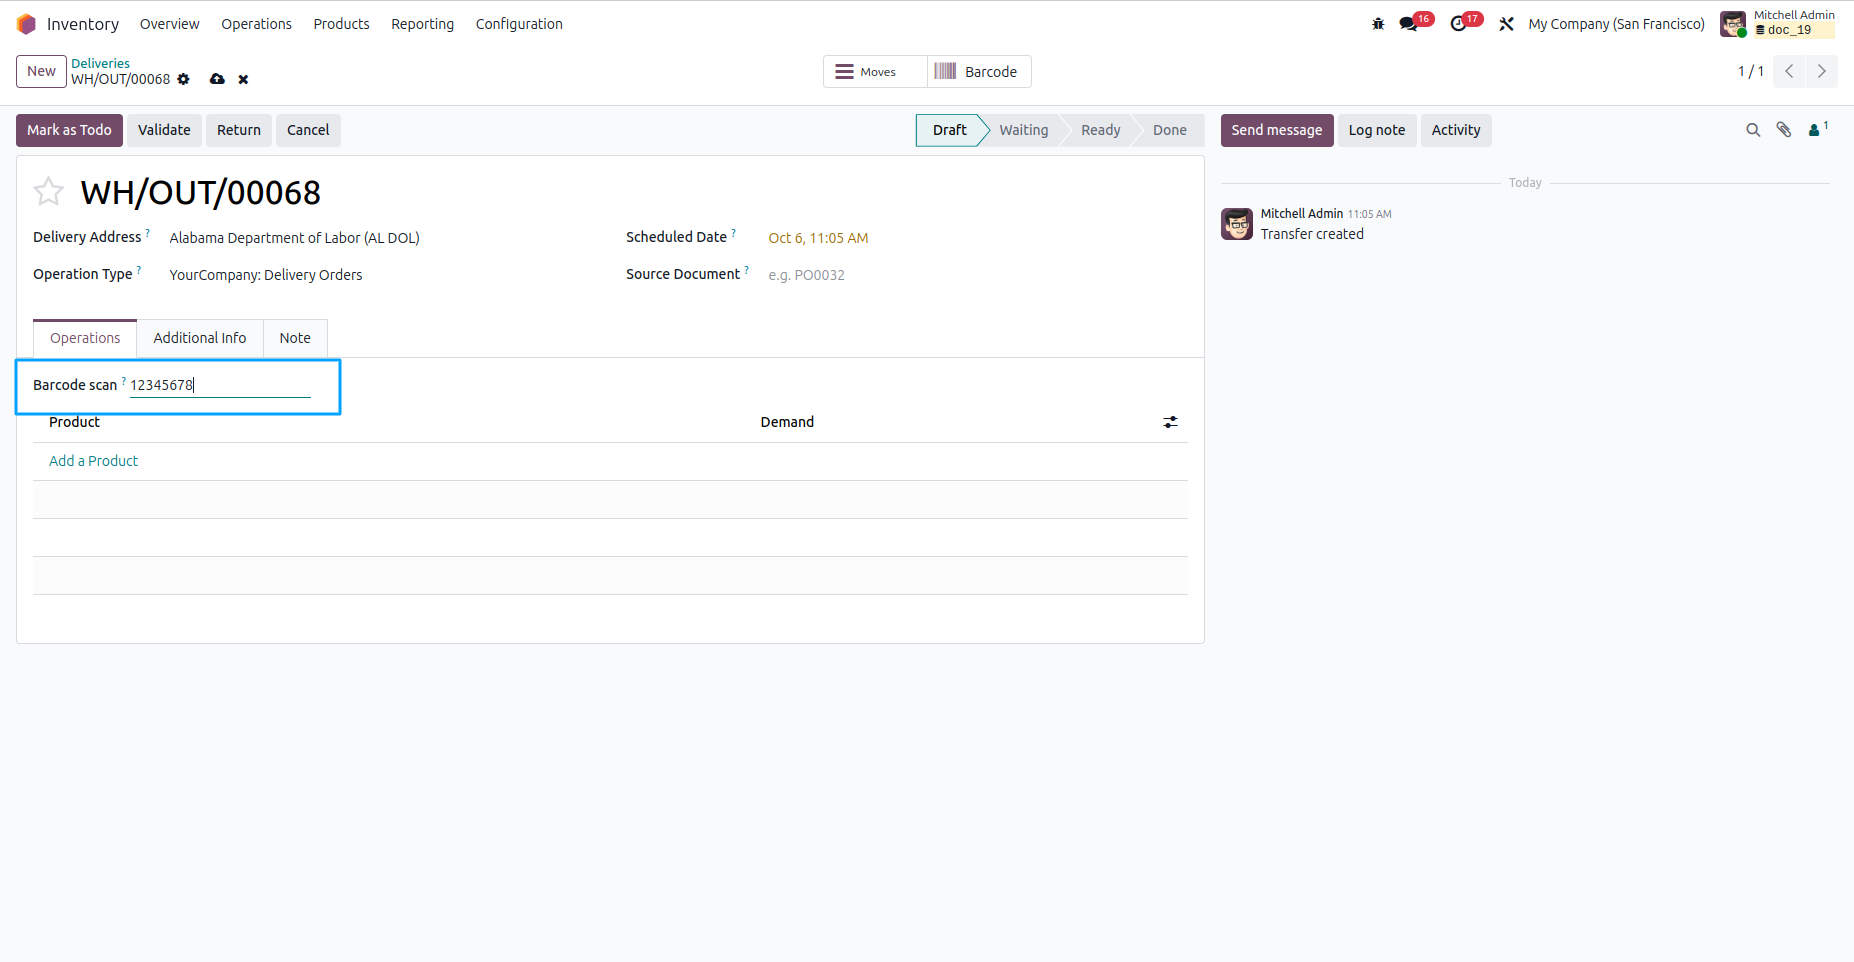The height and width of the screenshot is (962, 1854).
Task: Attach files using paperclip icon
Action: (x=1784, y=130)
